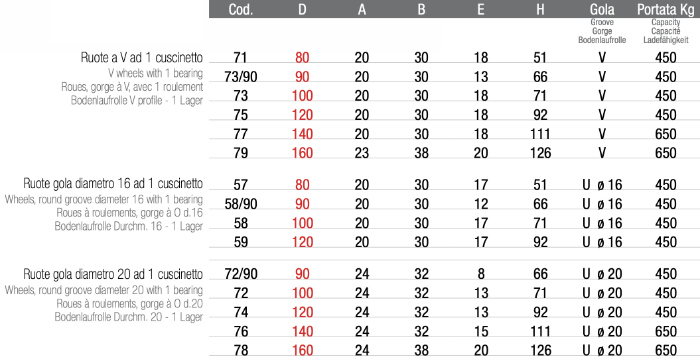Click code 58/90 in the groove 16 section
Screen dimensions: 700x361
(241, 204)
